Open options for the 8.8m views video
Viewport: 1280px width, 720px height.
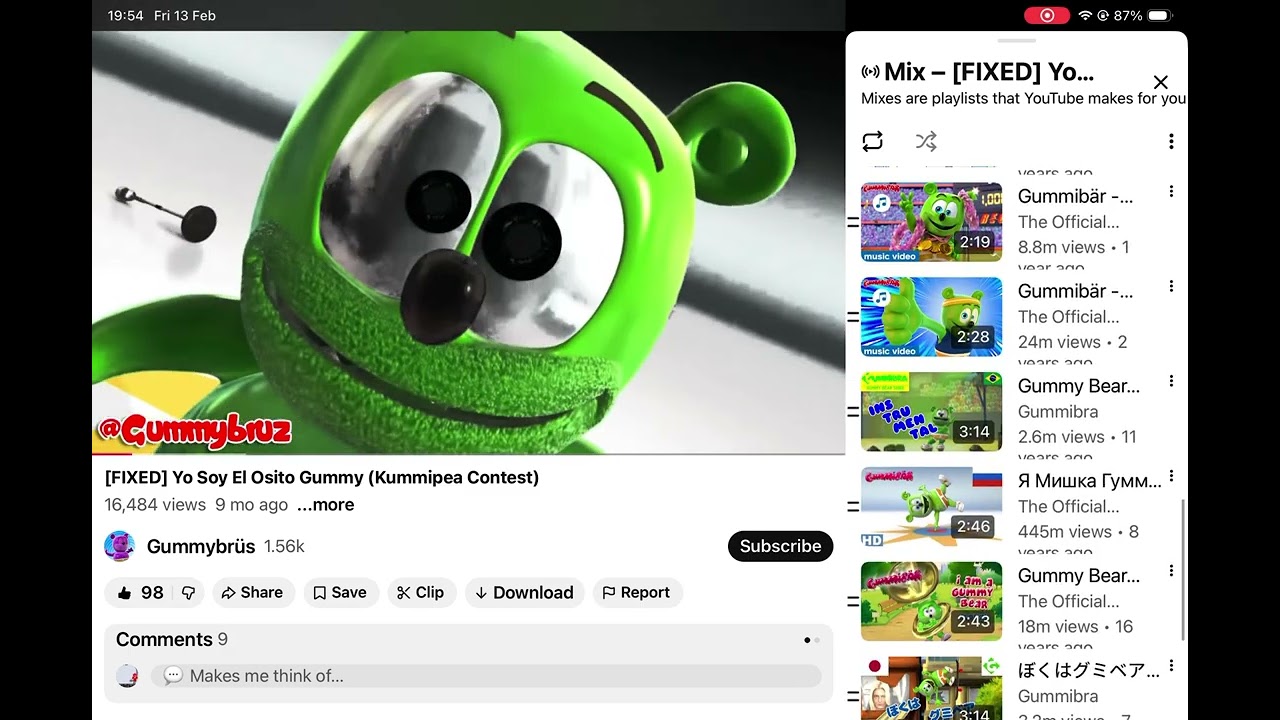click(1171, 192)
